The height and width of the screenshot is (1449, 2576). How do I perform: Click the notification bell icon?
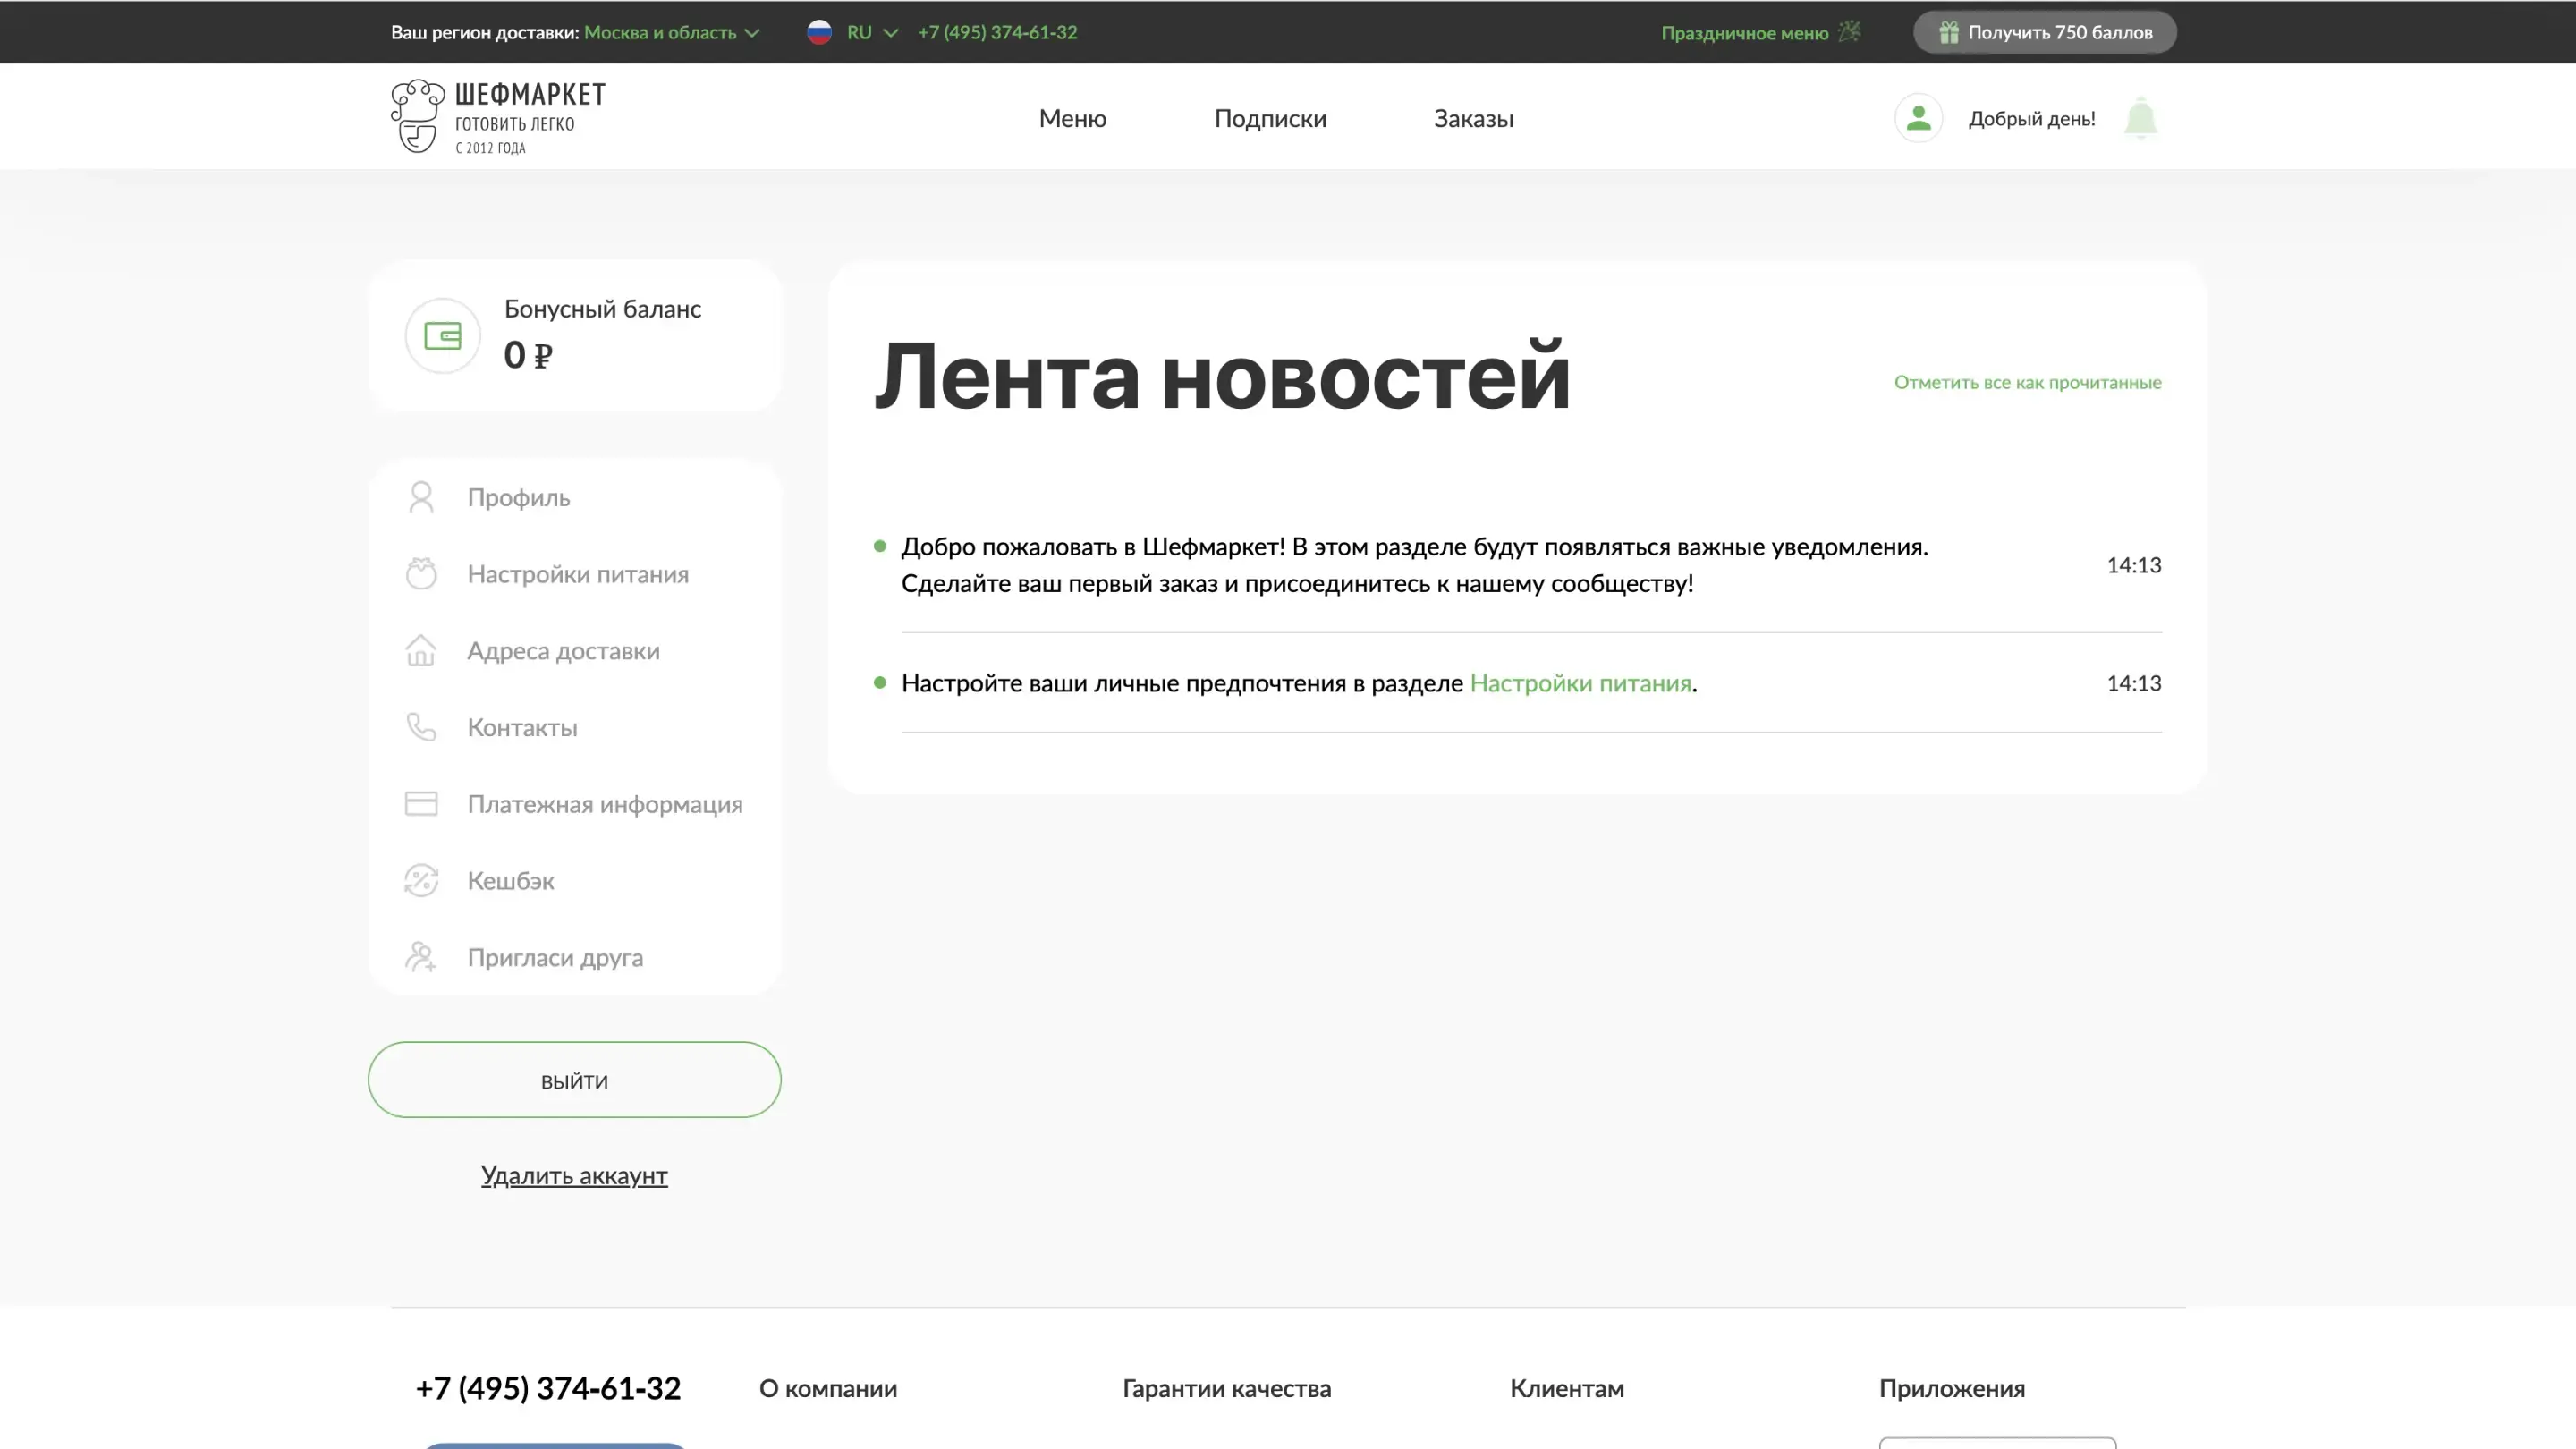[2140, 118]
